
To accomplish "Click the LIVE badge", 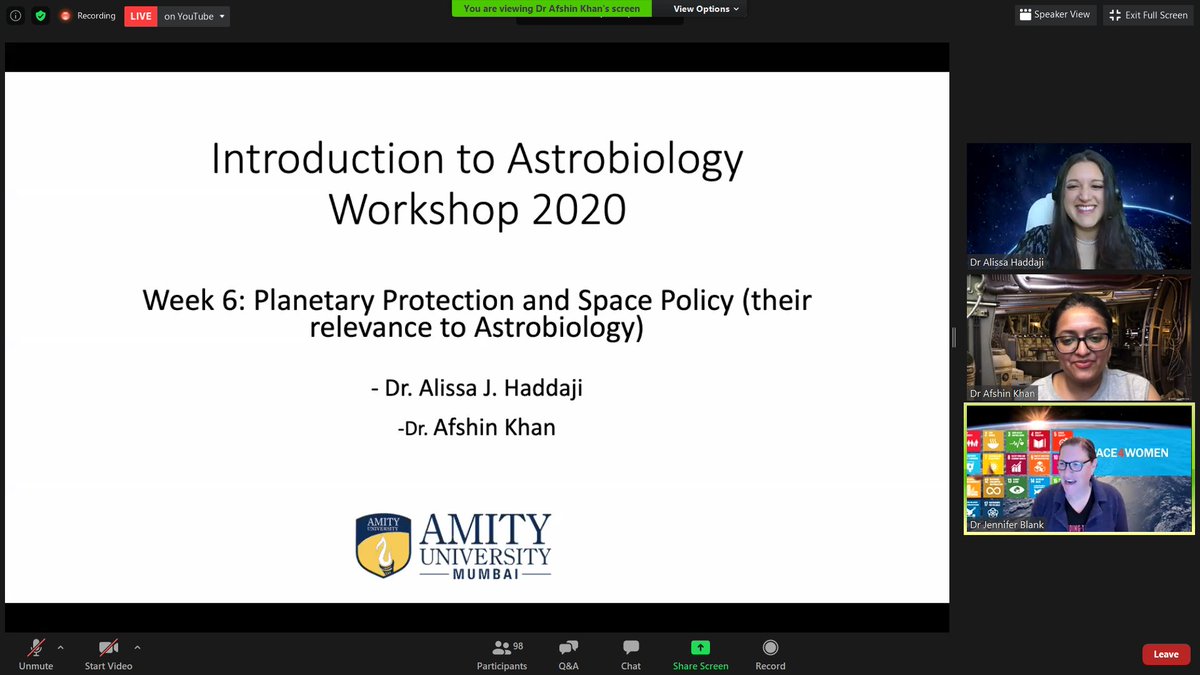I will [140, 16].
